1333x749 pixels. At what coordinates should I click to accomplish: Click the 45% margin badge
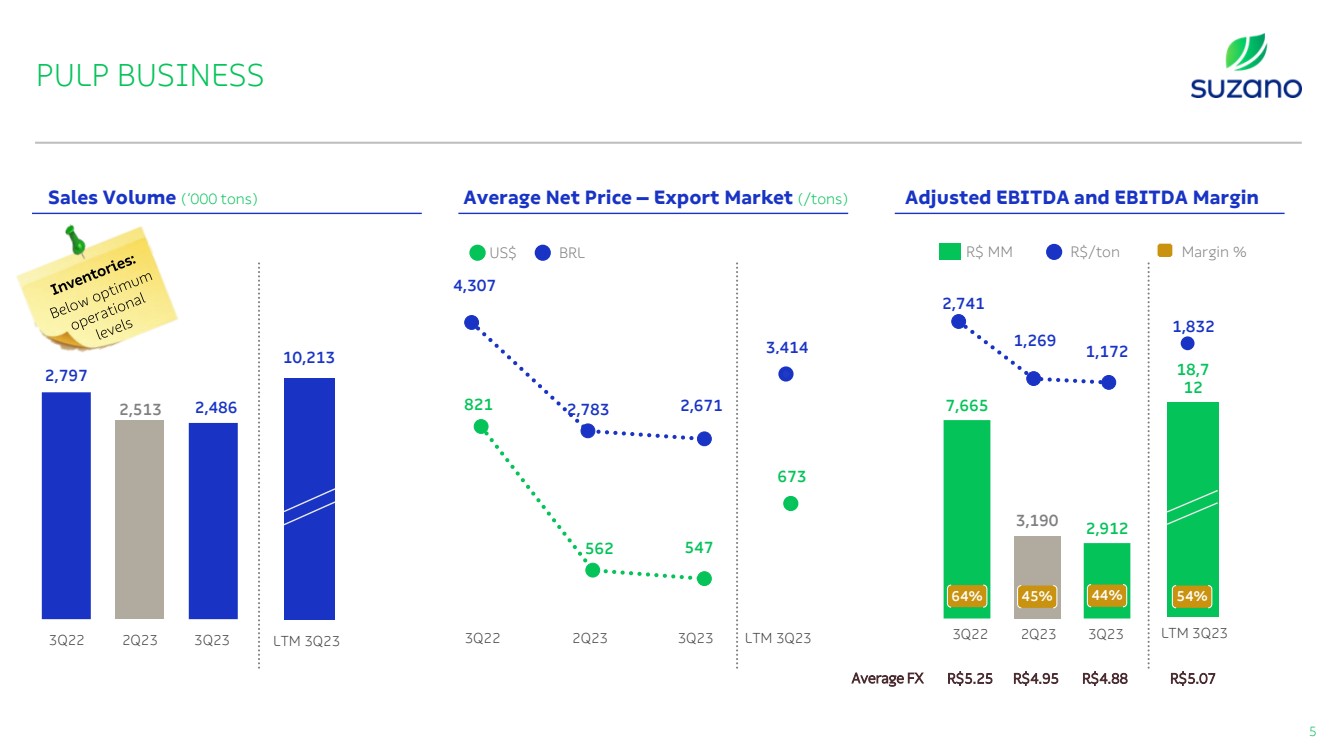[1037, 596]
